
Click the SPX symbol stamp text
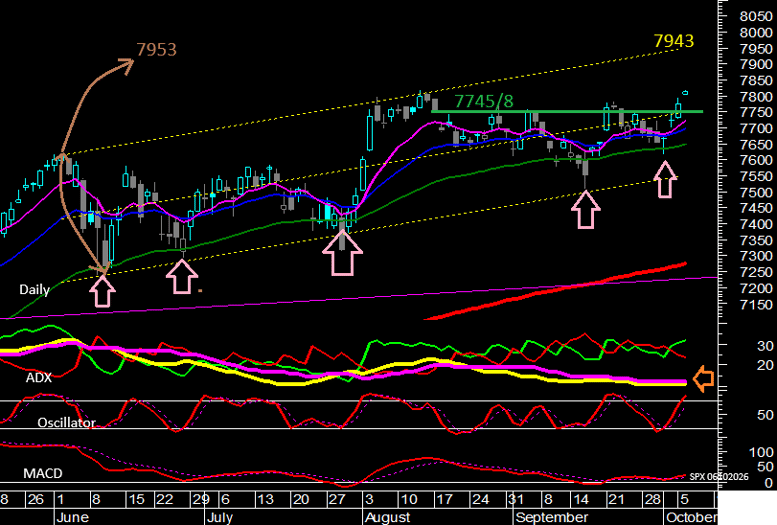click(719, 476)
